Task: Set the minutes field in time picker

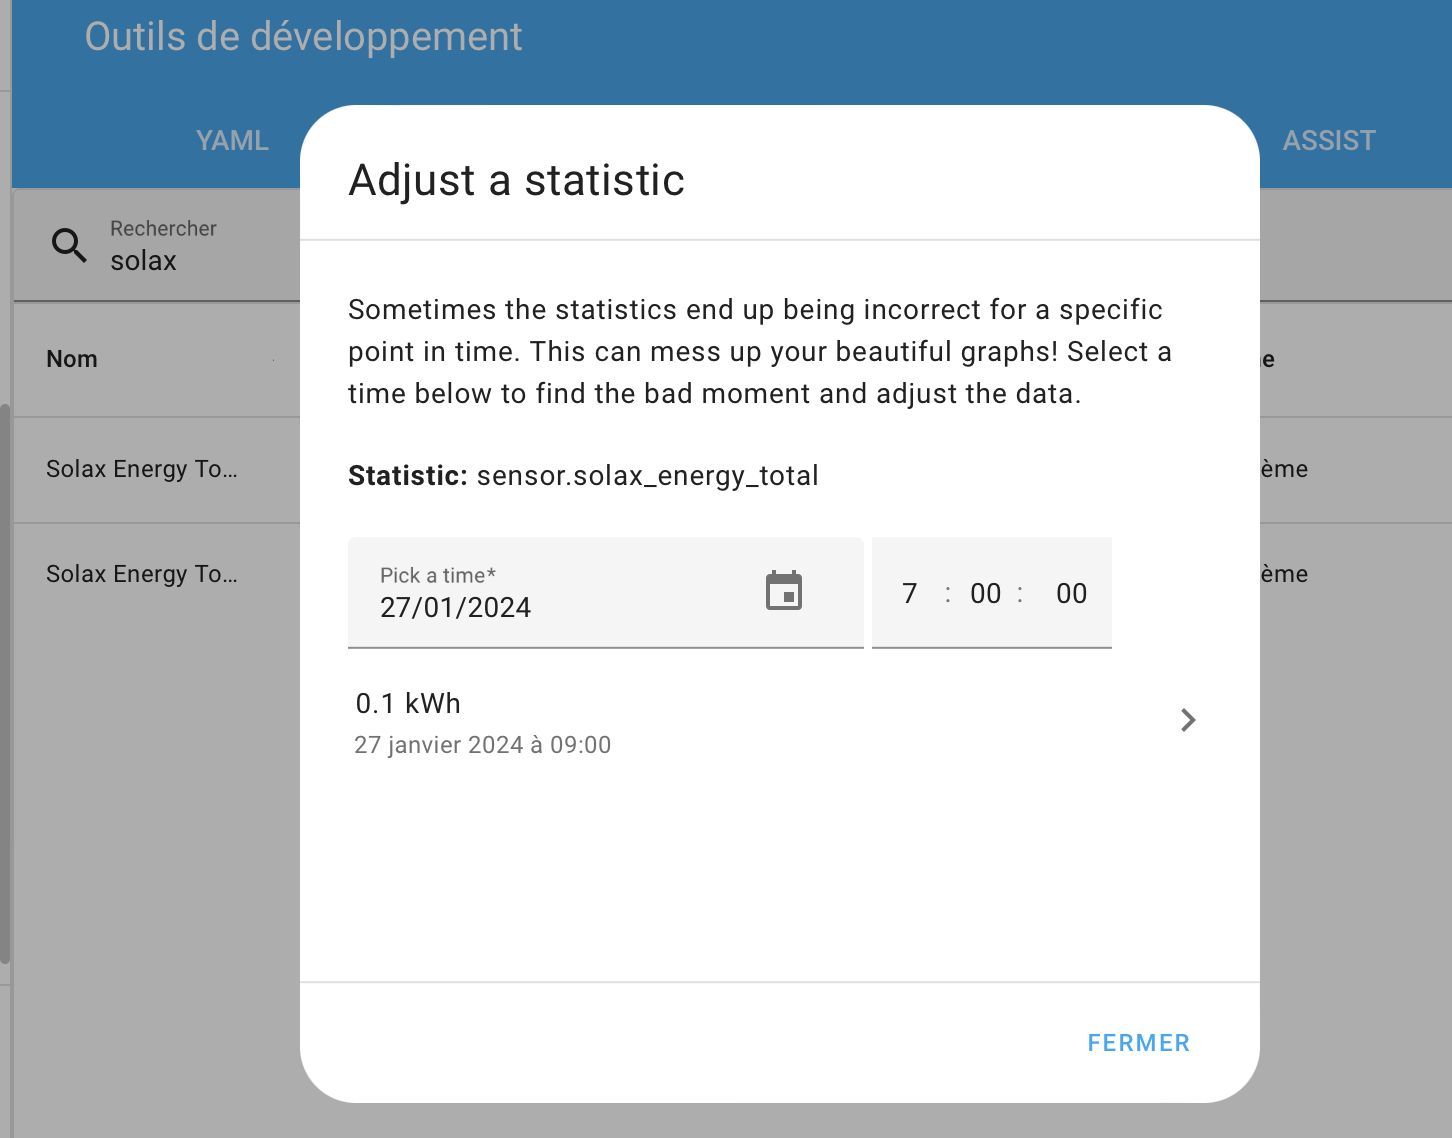Action: 986,594
